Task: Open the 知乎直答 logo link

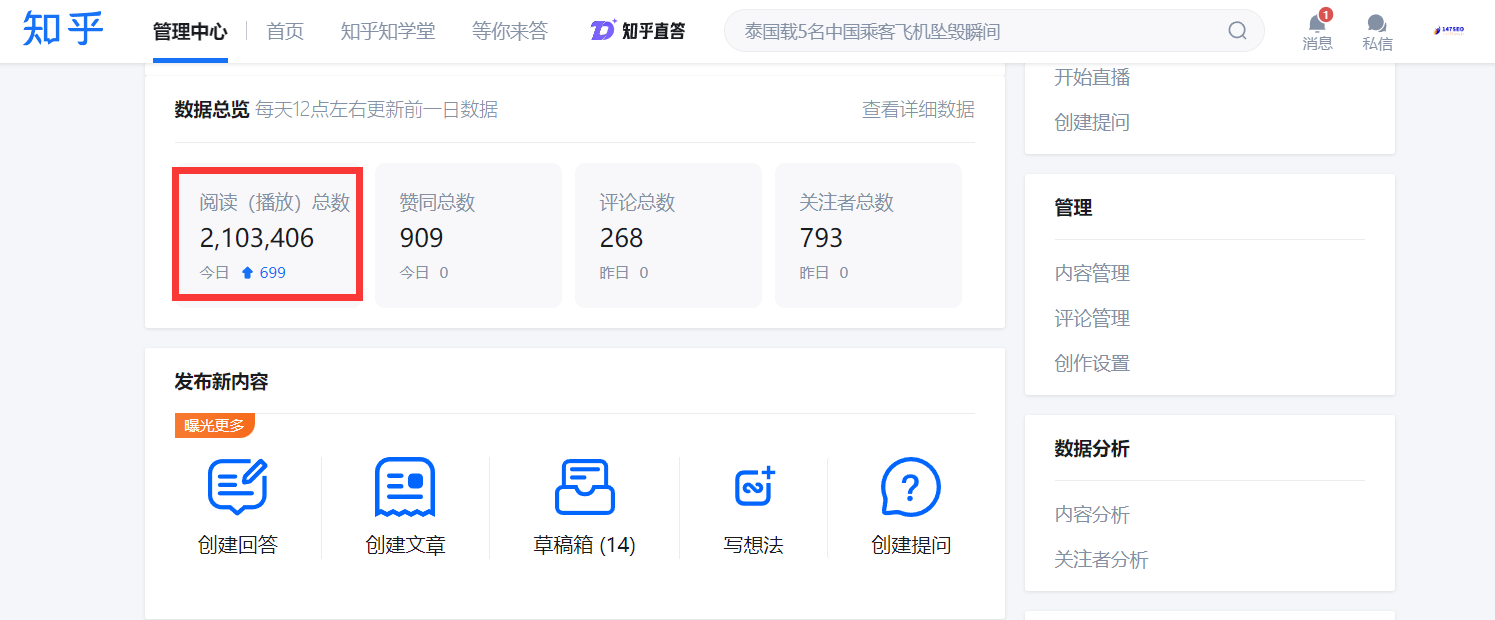Action: click(638, 31)
